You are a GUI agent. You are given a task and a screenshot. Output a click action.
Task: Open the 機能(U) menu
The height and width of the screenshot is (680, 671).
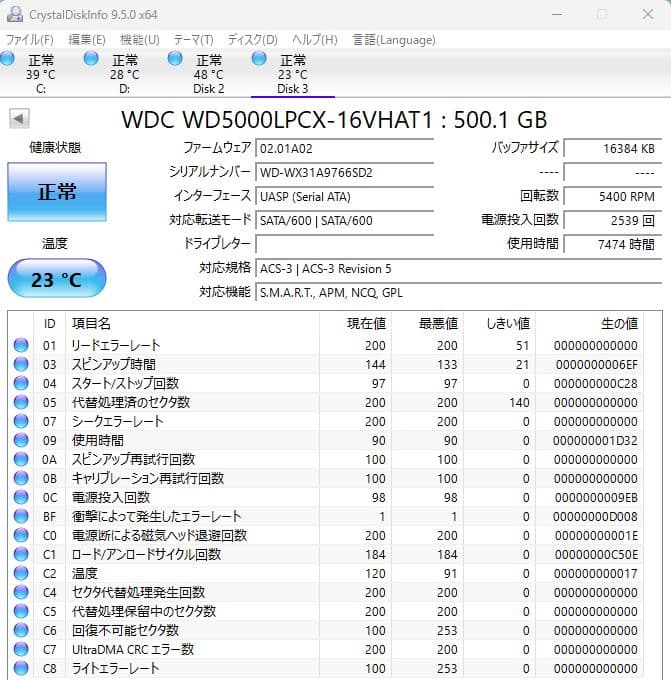(x=140, y=40)
